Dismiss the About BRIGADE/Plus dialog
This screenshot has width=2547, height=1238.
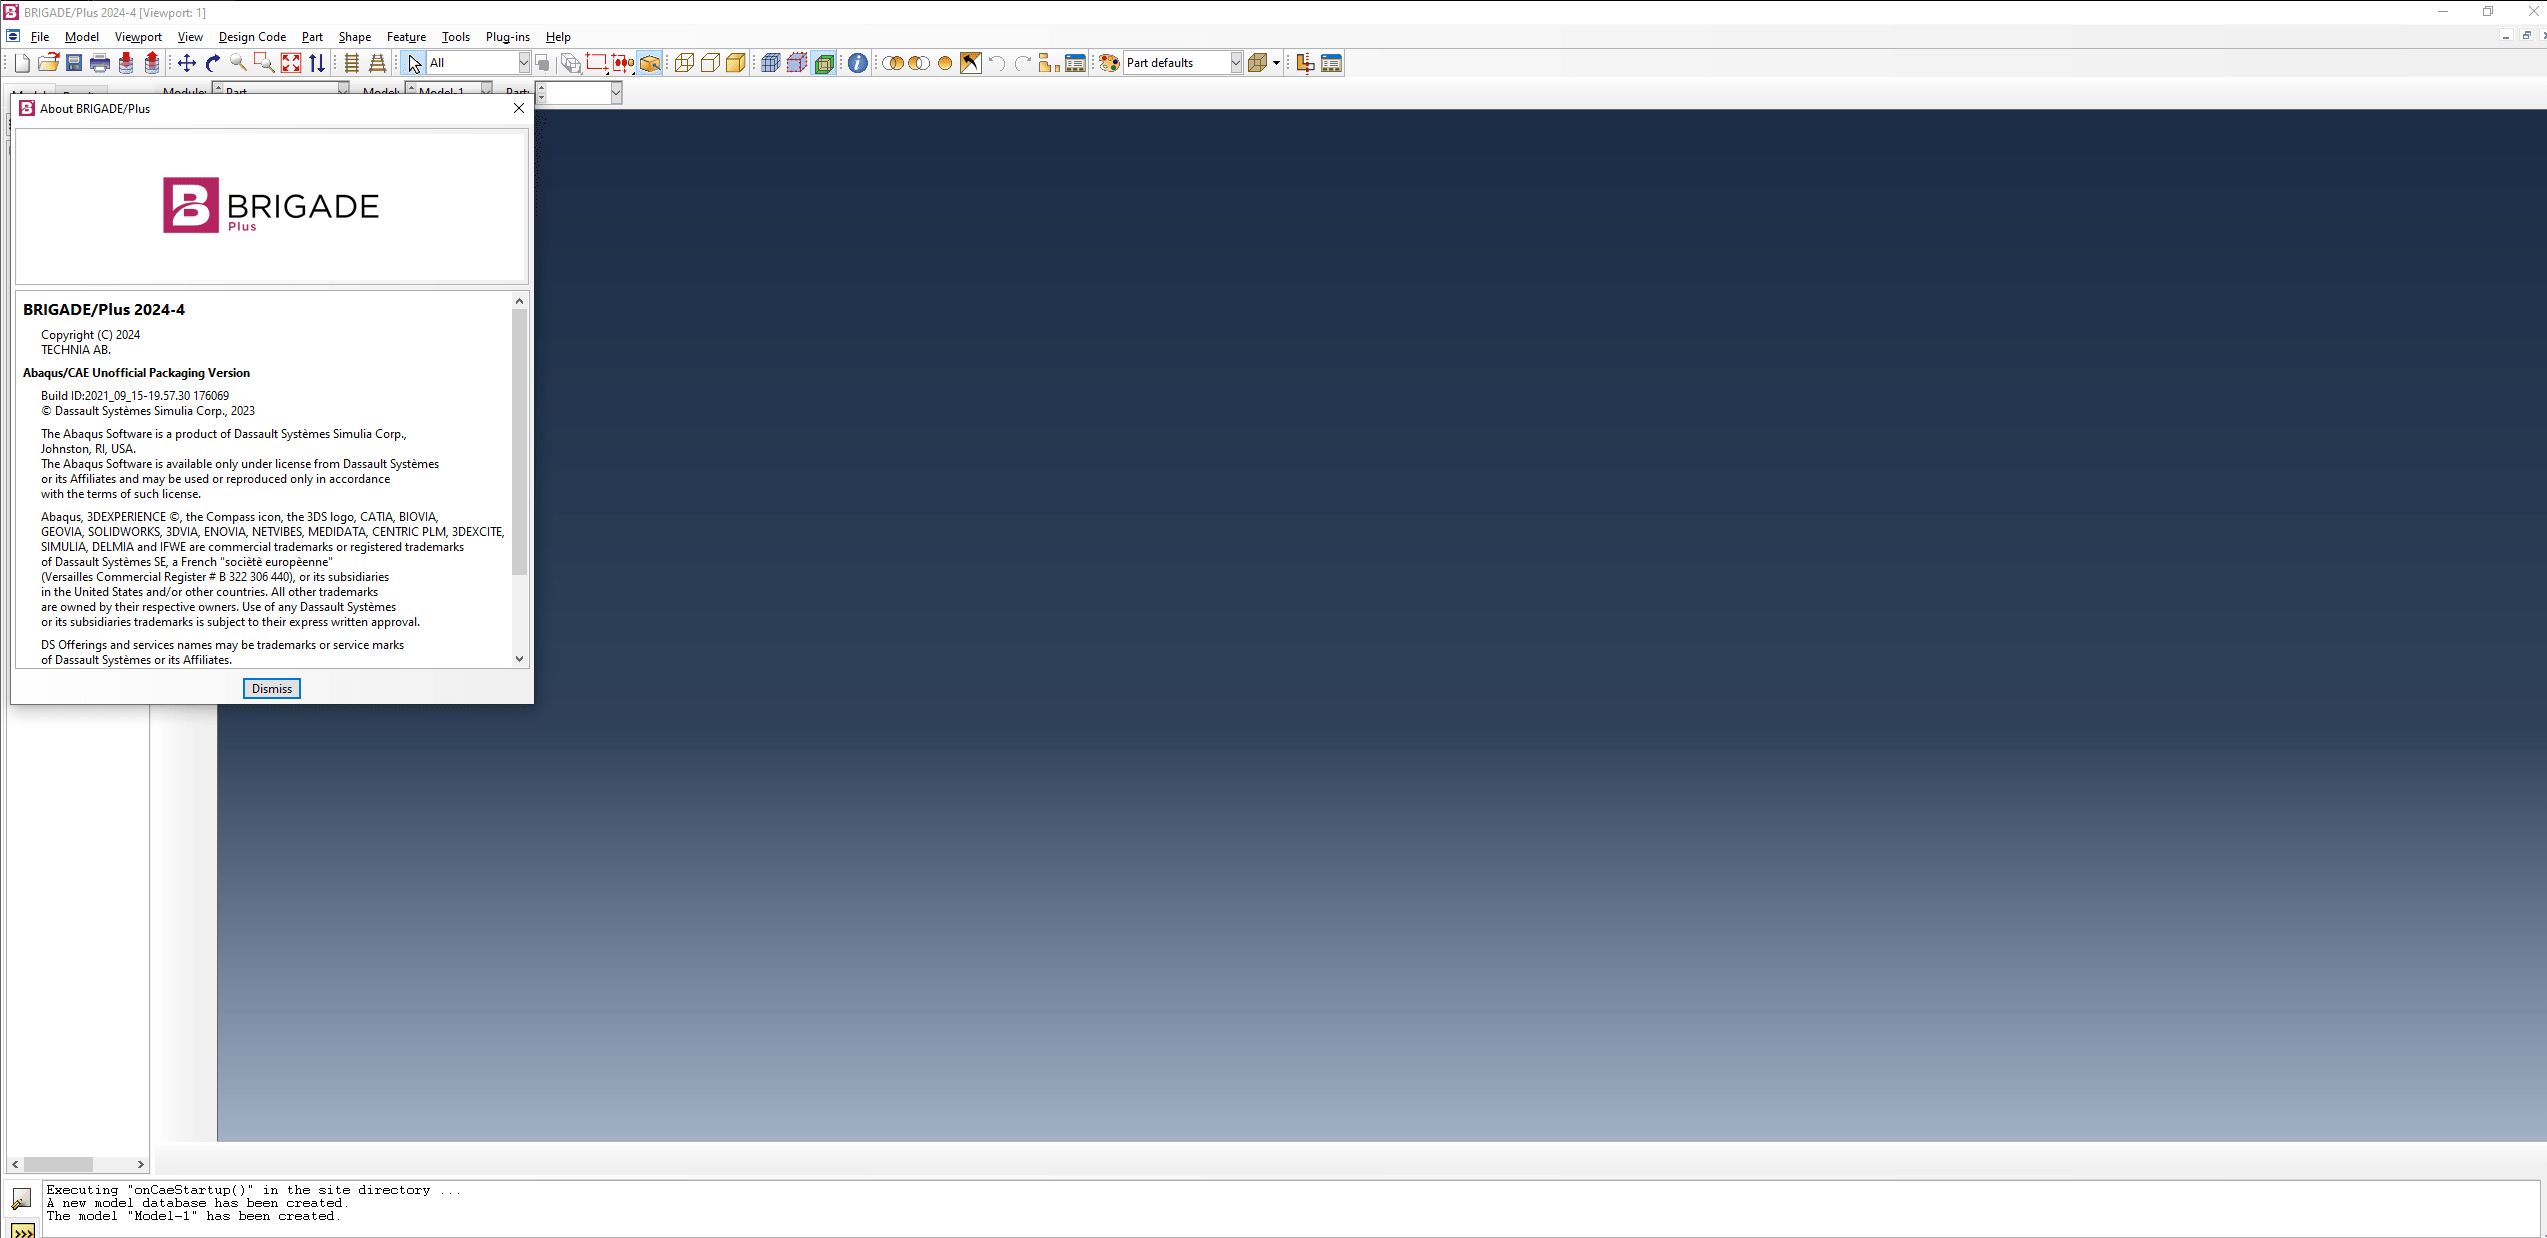(x=272, y=689)
